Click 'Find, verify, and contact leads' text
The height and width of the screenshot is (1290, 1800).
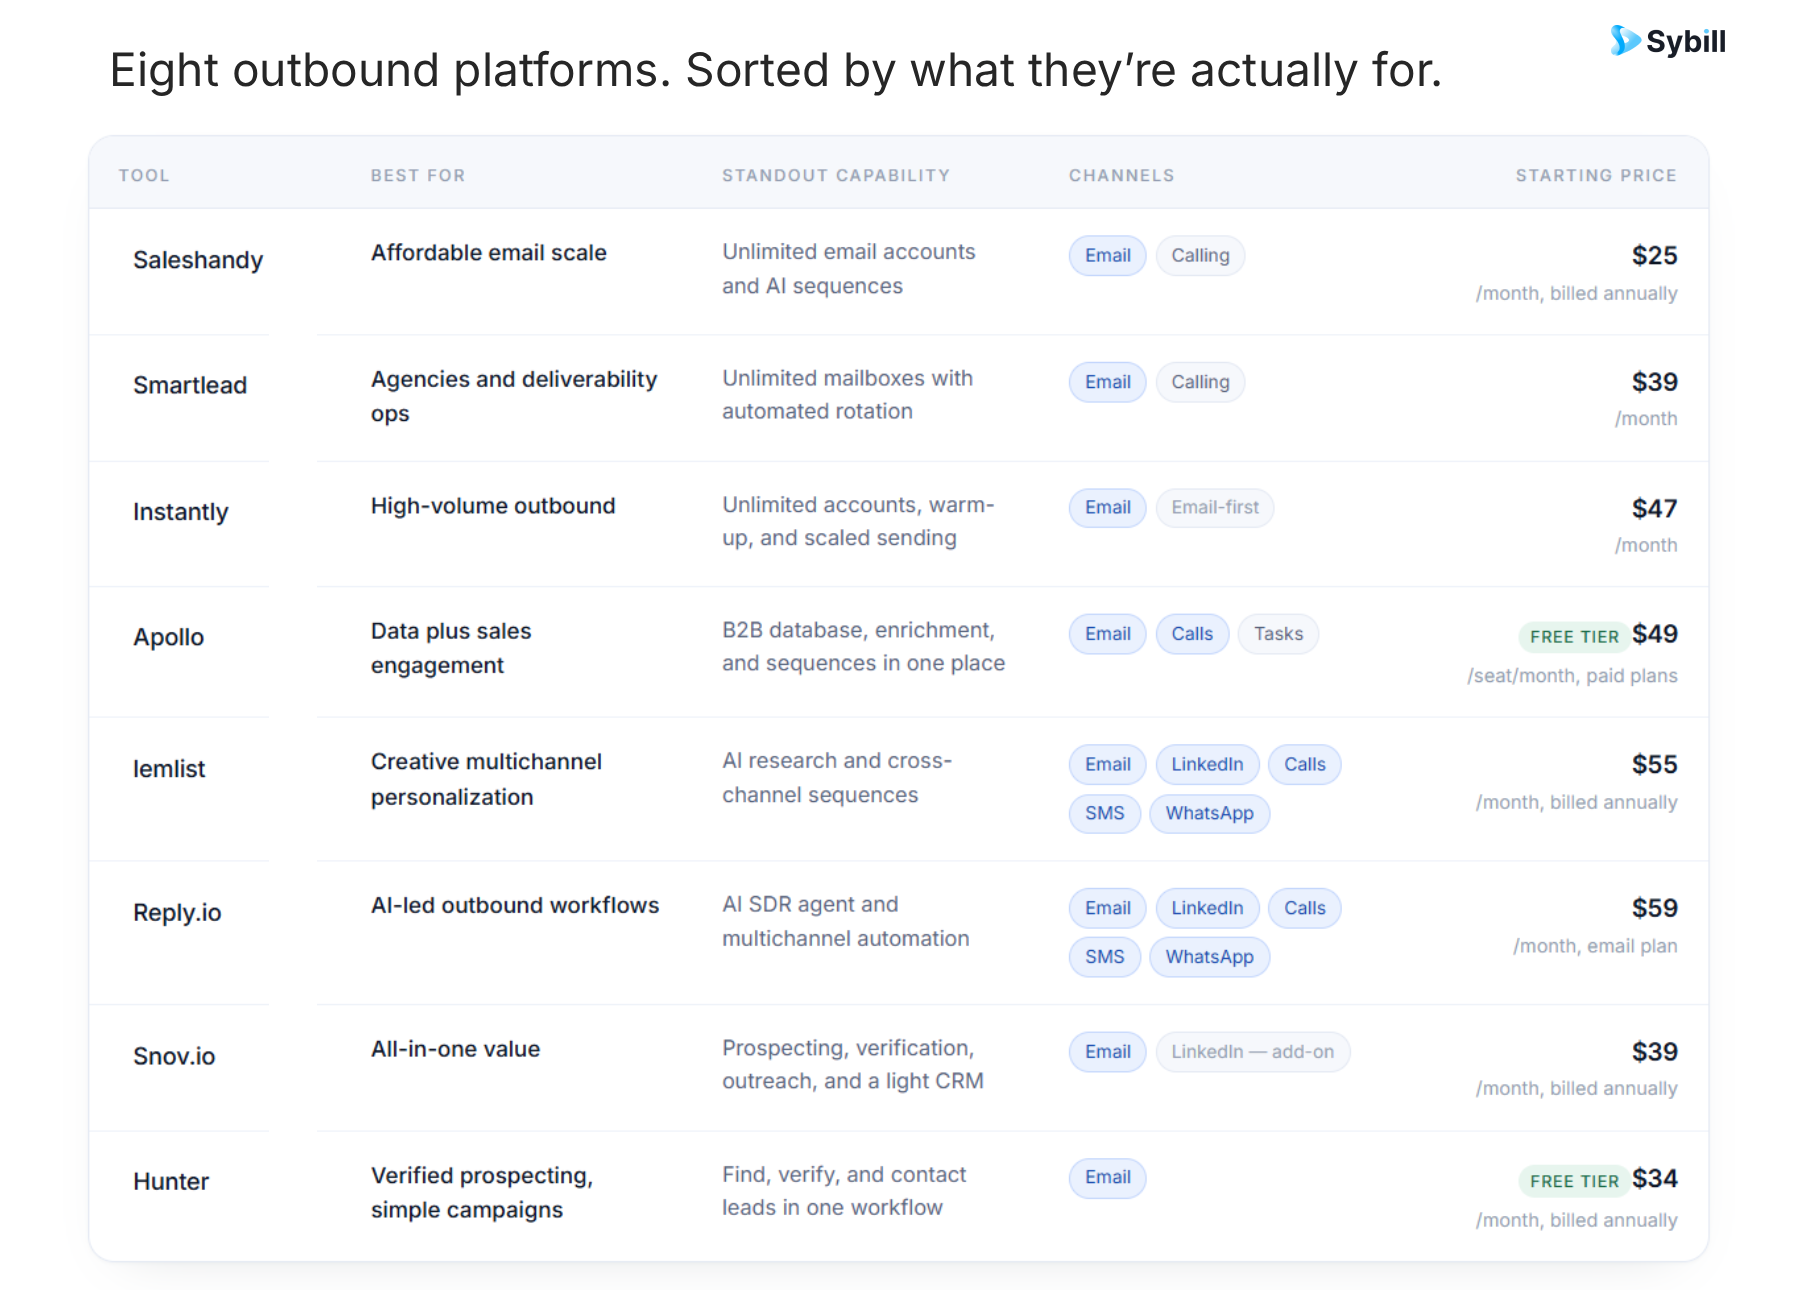844,1191
